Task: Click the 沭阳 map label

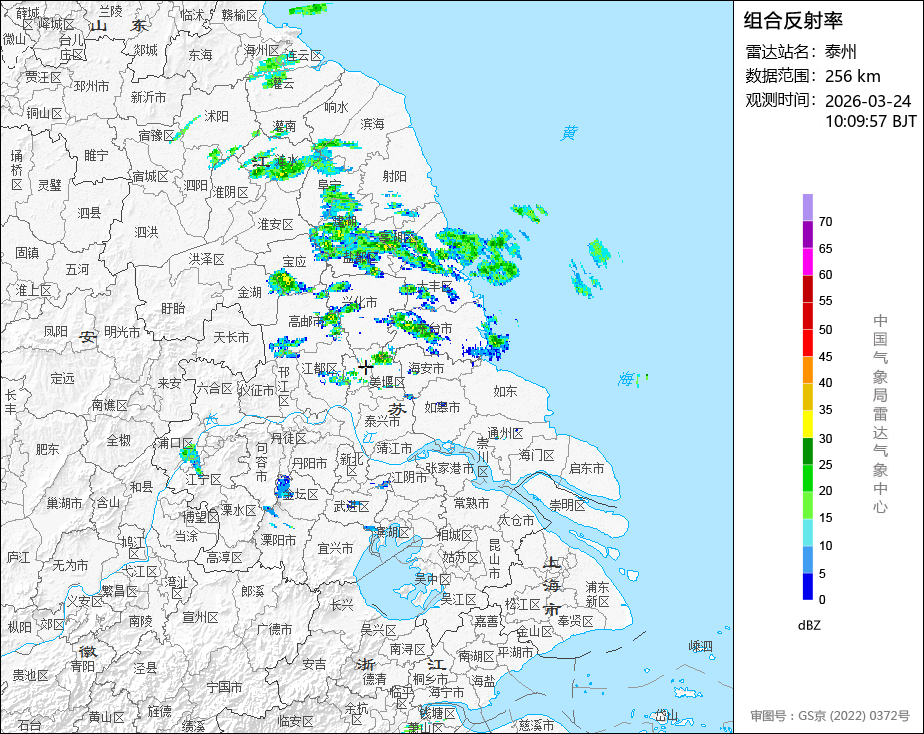Action: 216,116
